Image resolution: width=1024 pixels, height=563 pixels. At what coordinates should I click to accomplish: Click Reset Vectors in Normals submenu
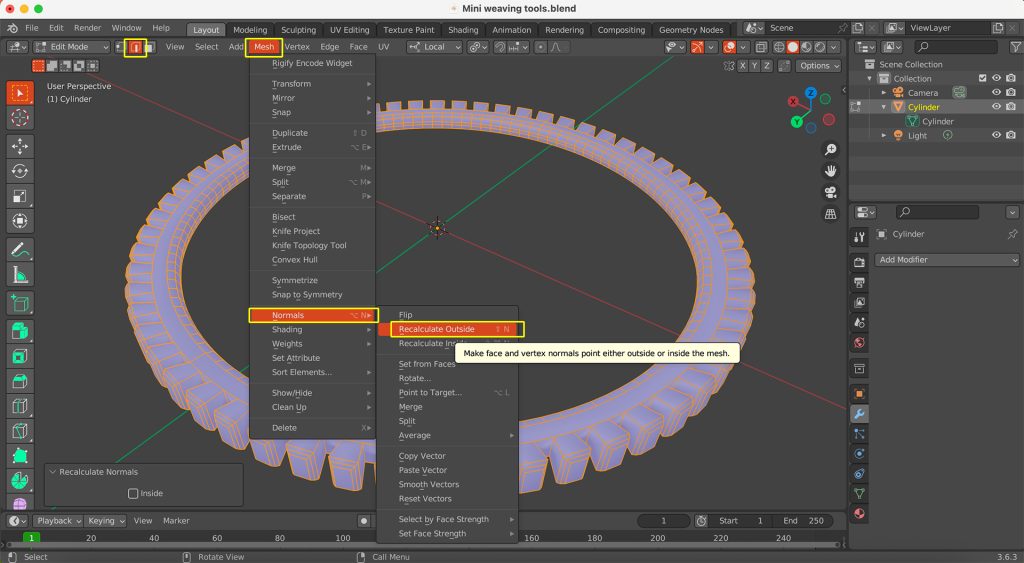click(x=425, y=499)
